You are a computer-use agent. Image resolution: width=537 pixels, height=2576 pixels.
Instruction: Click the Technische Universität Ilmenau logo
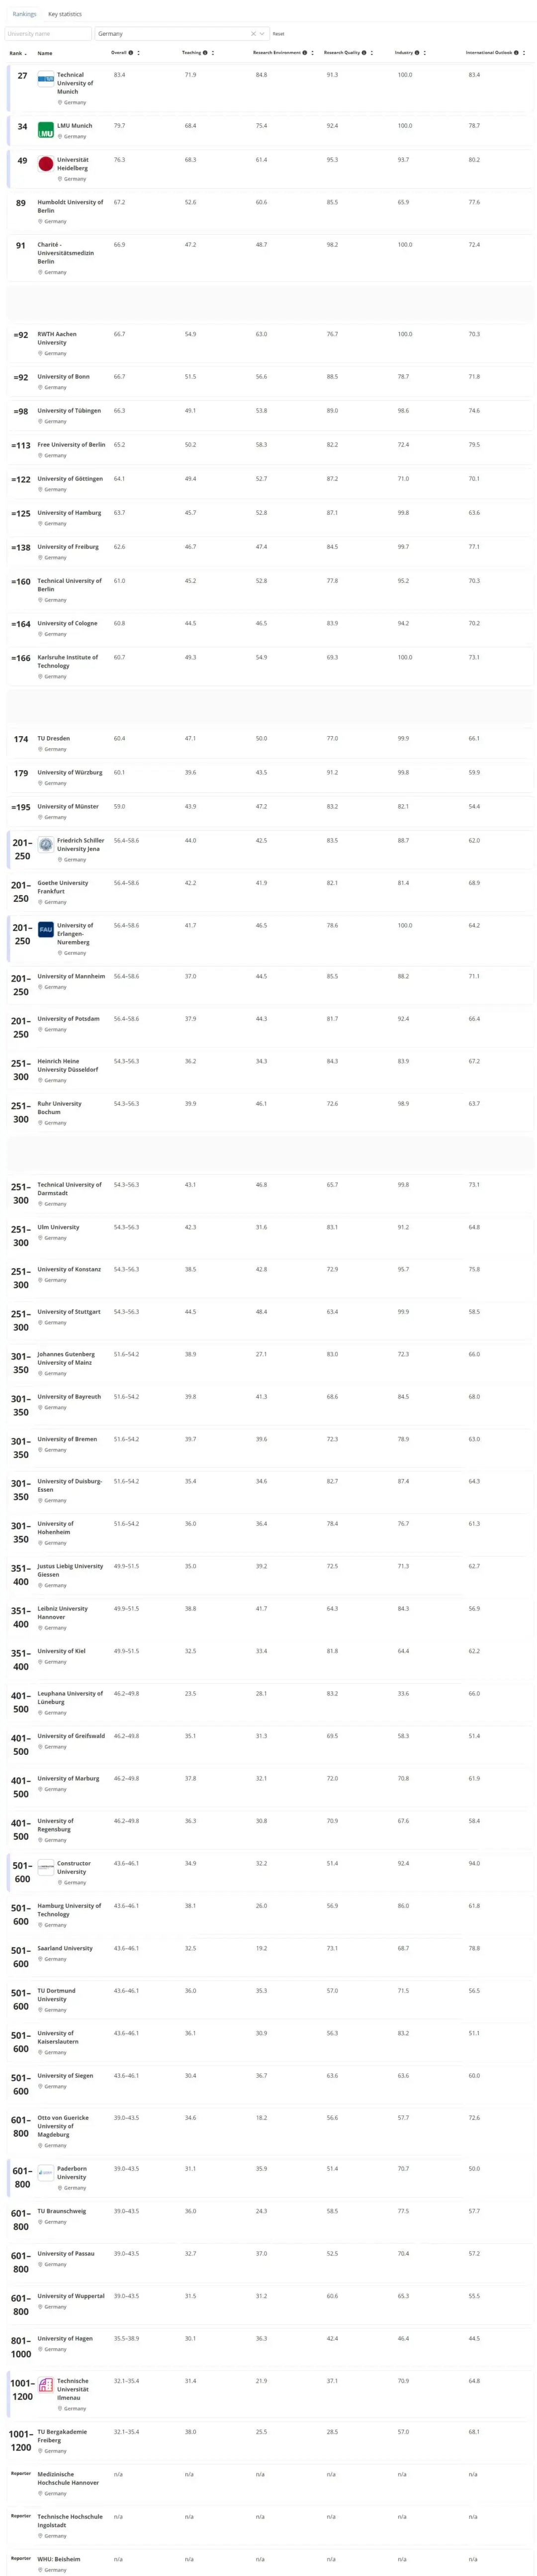click(46, 2385)
